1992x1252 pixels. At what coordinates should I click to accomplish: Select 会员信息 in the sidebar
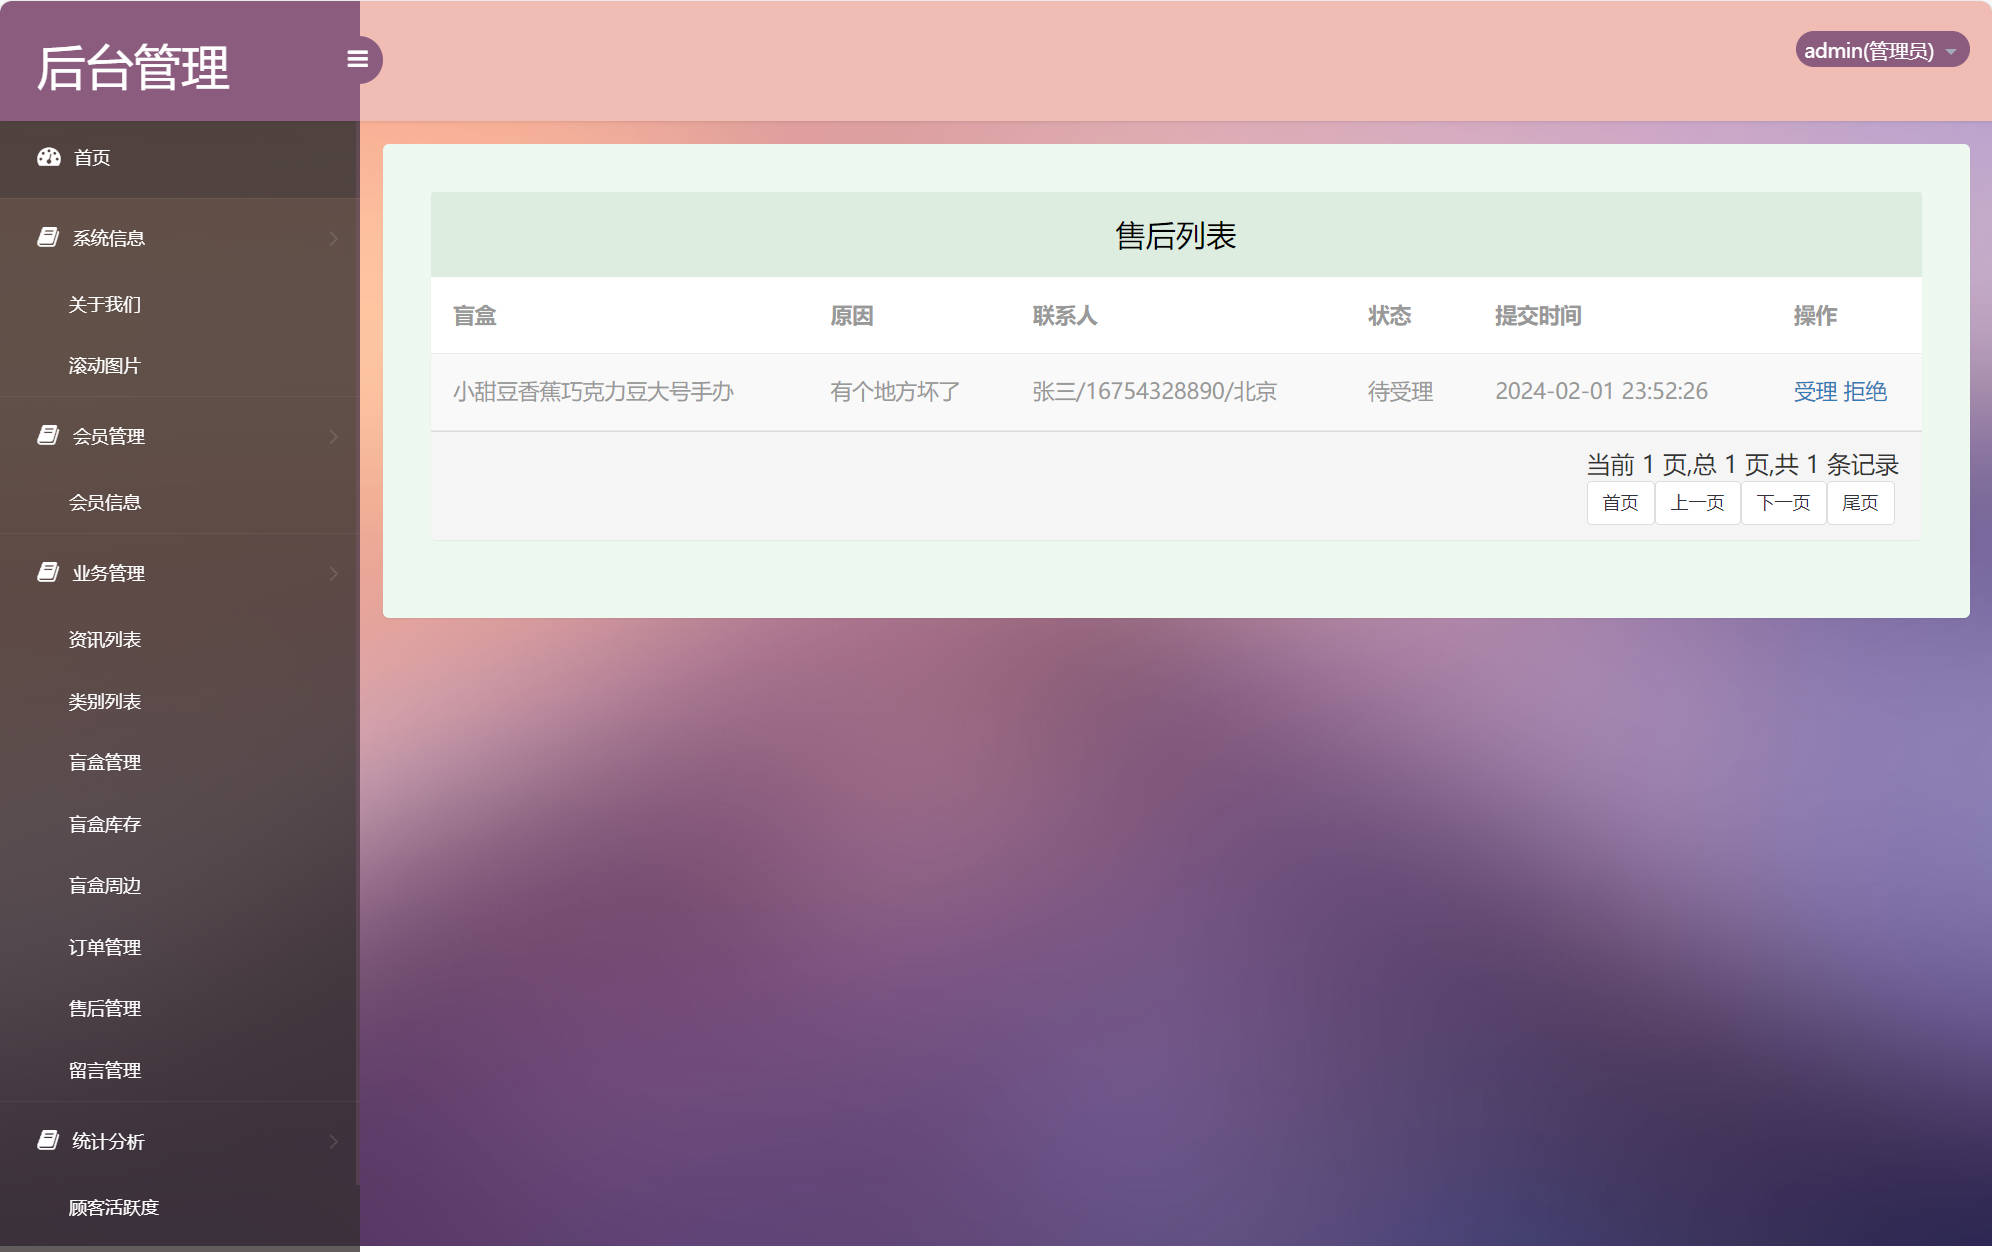point(104,502)
